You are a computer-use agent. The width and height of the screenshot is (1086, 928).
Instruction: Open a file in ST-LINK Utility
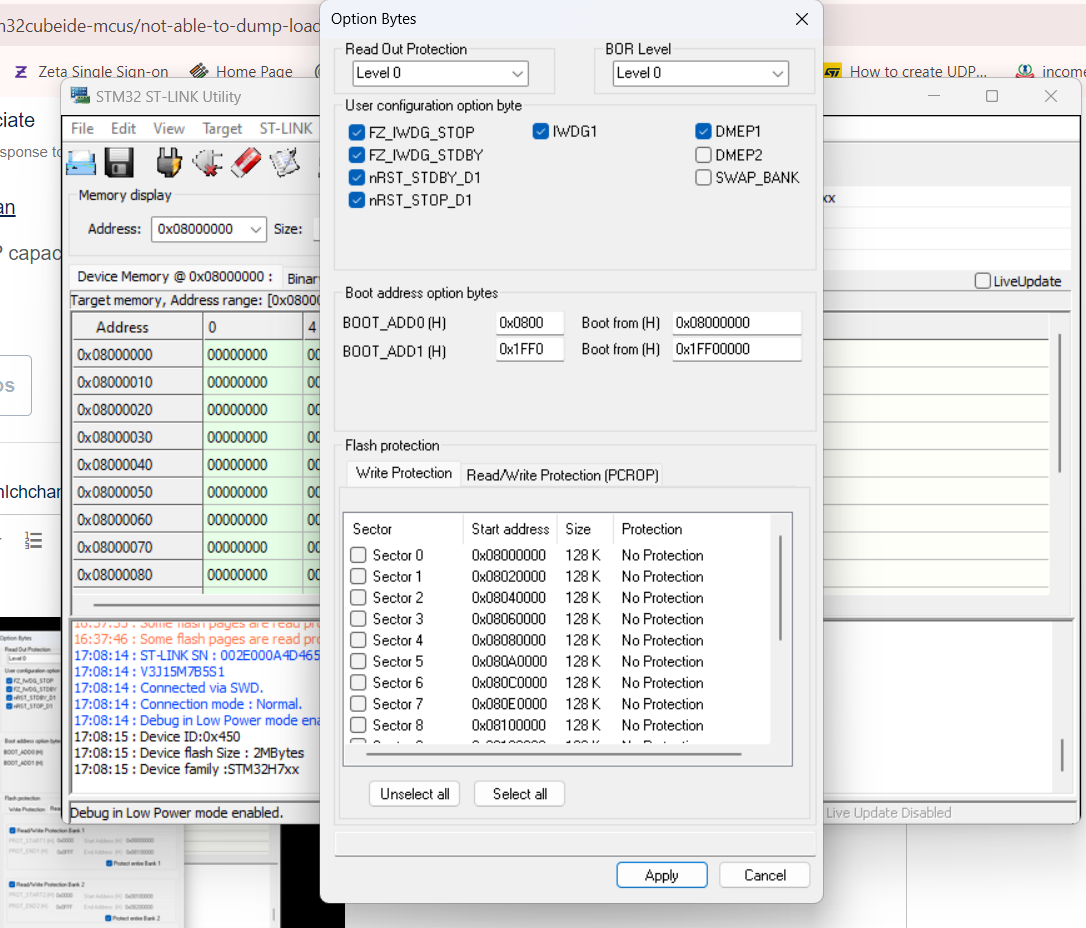pyautogui.click(x=81, y=162)
